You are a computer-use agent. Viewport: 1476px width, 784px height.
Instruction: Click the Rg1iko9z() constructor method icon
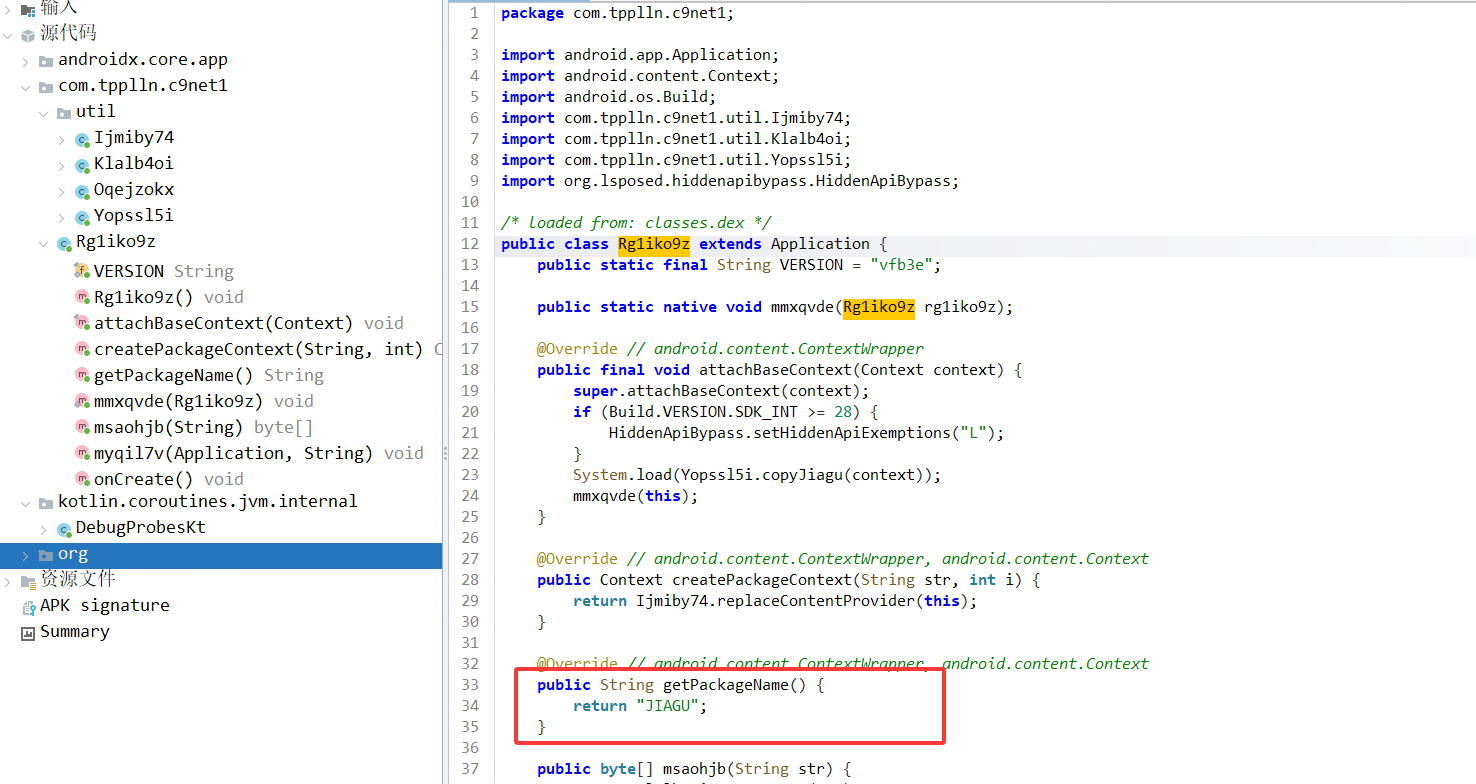(x=82, y=297)
